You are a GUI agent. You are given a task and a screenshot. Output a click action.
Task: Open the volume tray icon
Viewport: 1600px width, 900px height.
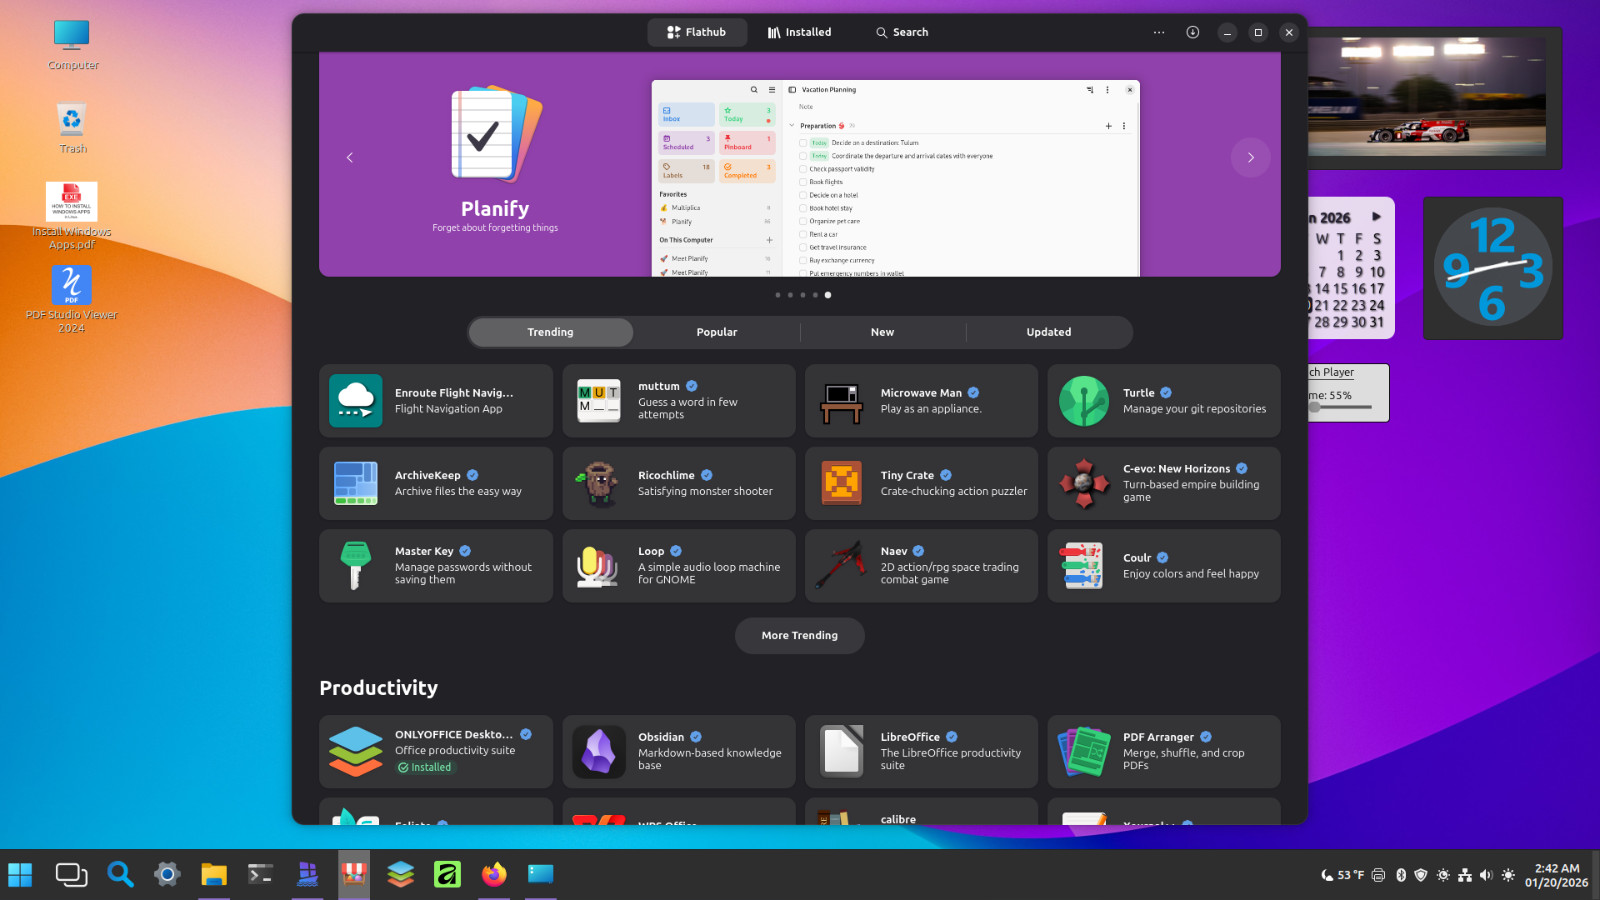pyautogui.click(x=1486, y=875)
